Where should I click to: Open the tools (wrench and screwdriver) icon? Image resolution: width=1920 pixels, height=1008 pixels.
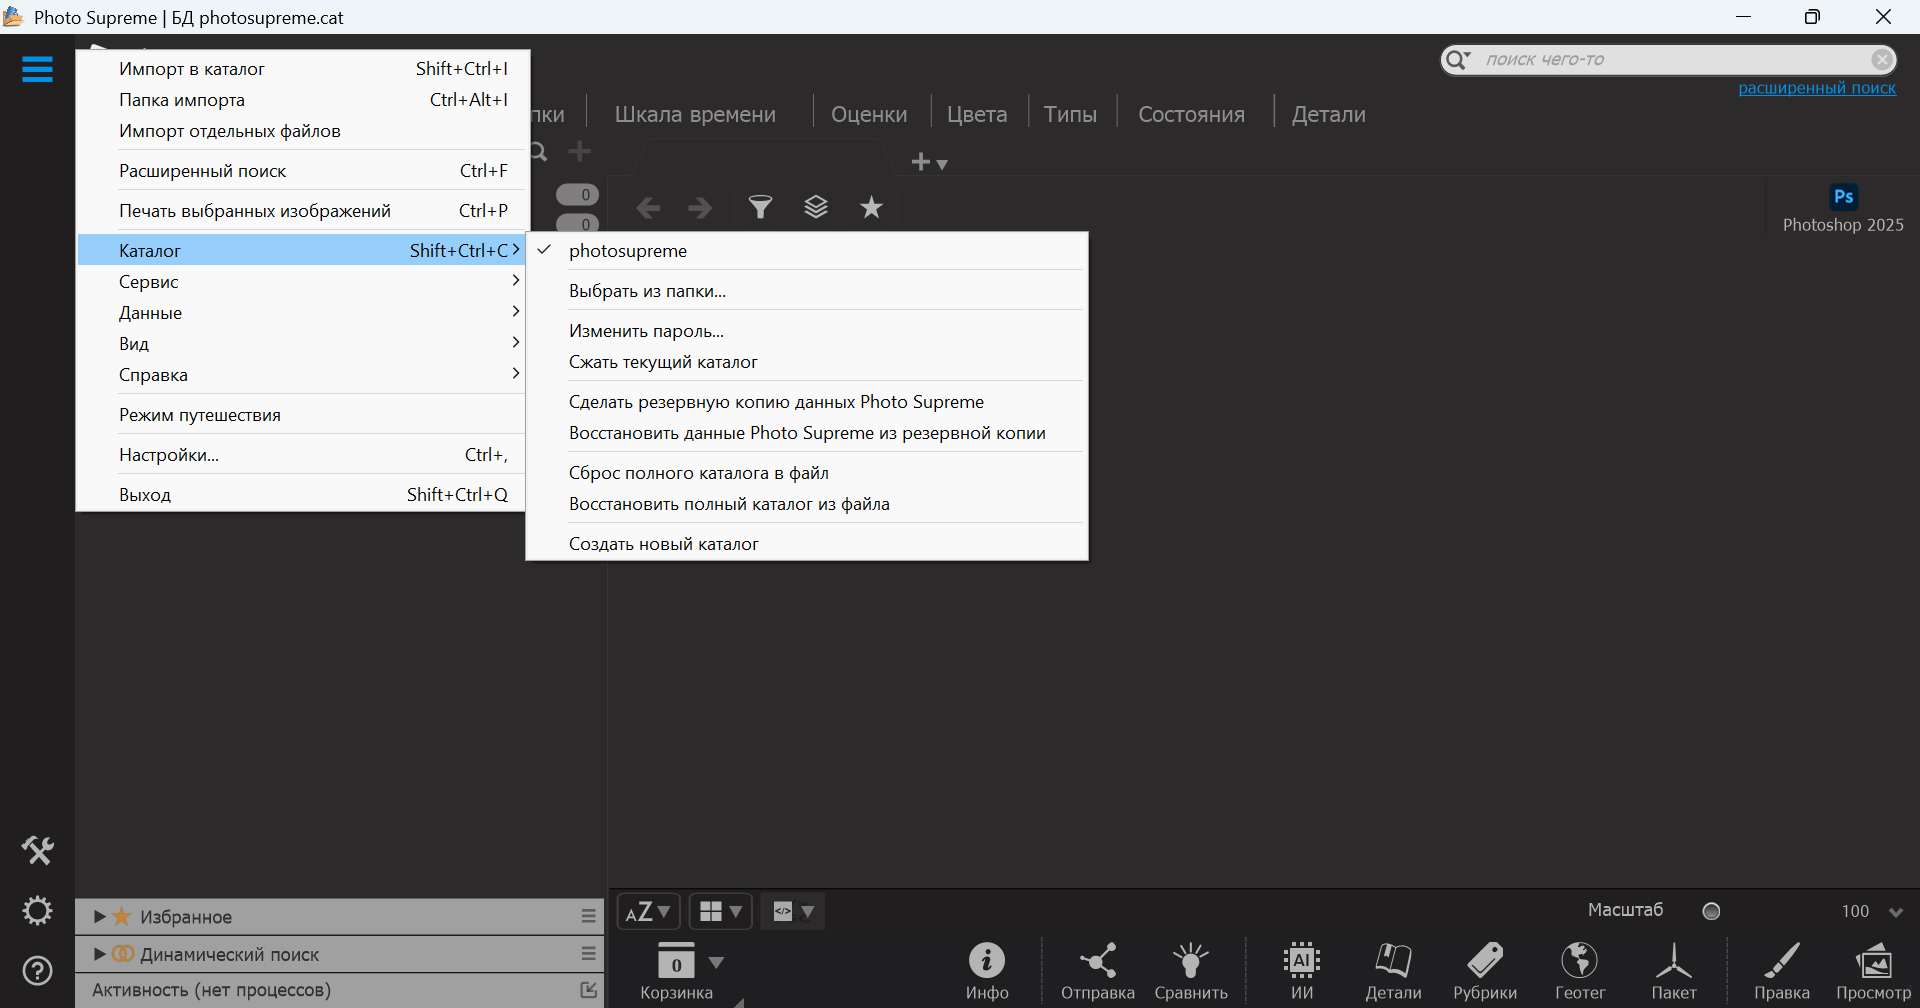pos(38,850)
